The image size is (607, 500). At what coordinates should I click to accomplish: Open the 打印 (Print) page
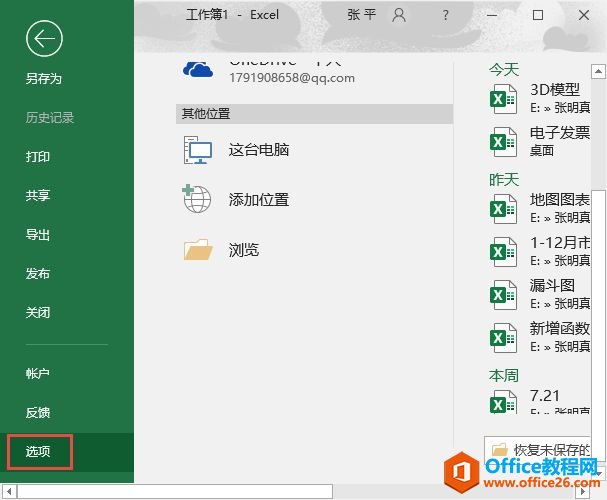tap(38, 157)
